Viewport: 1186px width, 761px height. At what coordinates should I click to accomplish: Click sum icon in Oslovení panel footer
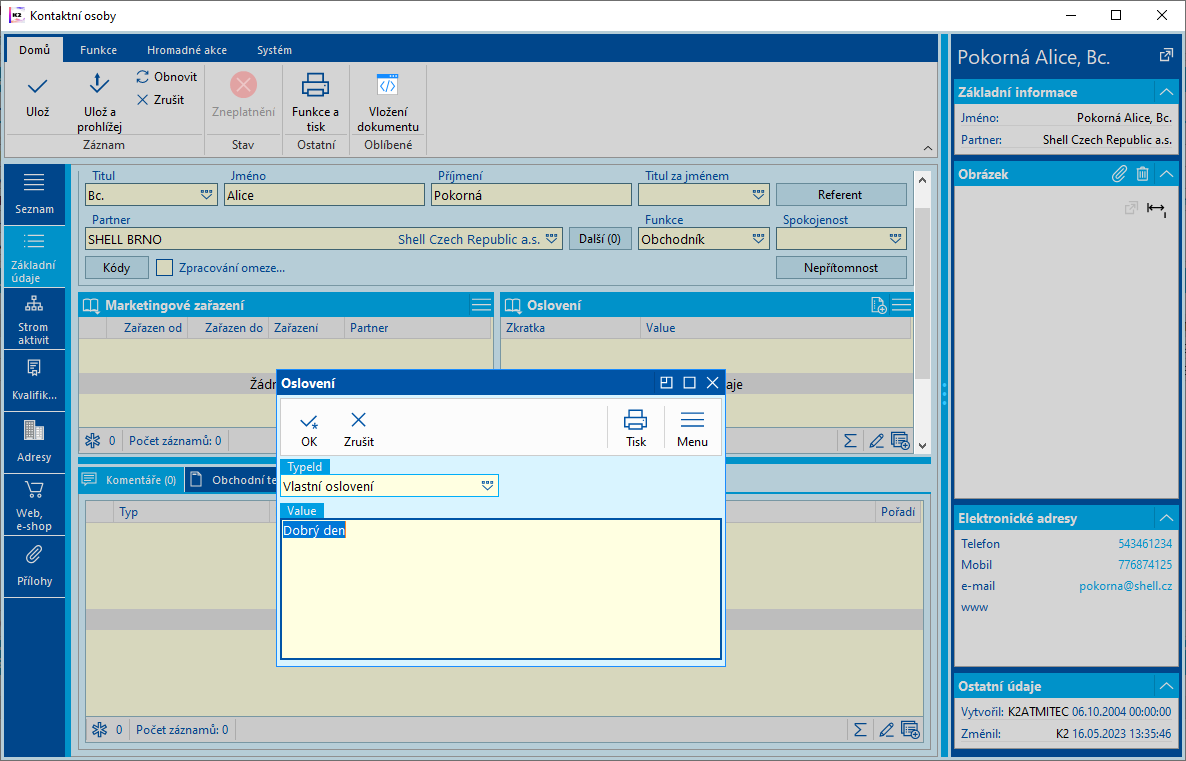point(850,440)
